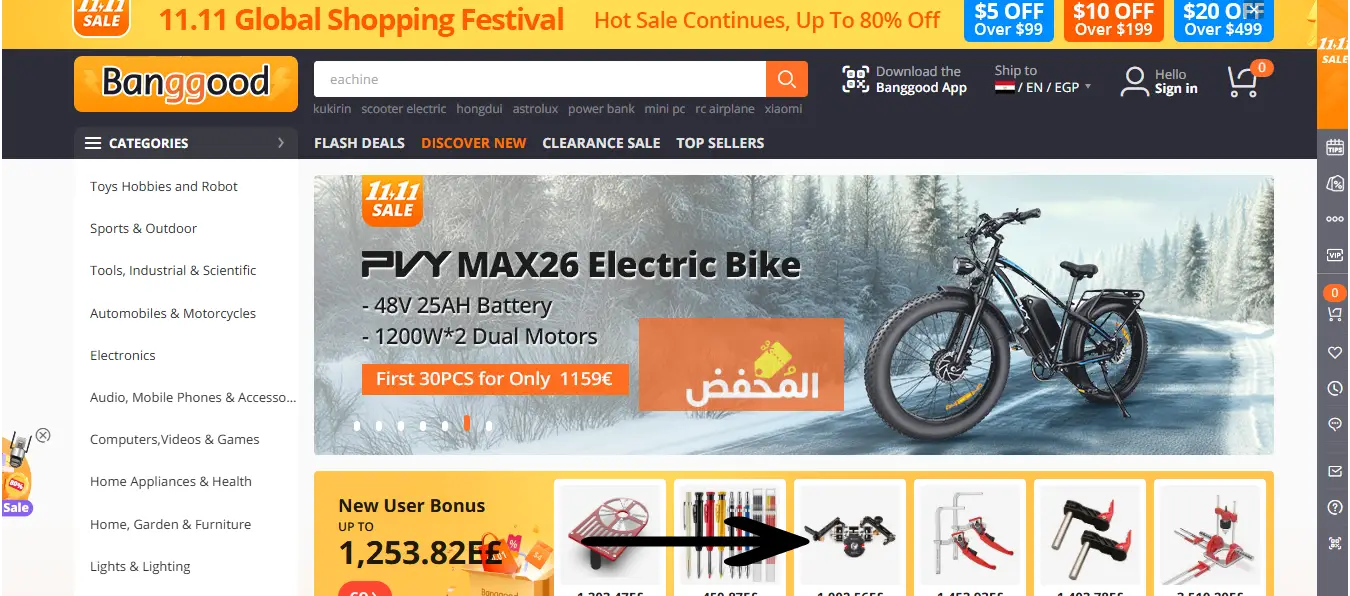Claim the $10 OFF Over $199 coupon
1350x596 pixels.
(1113, 20)
